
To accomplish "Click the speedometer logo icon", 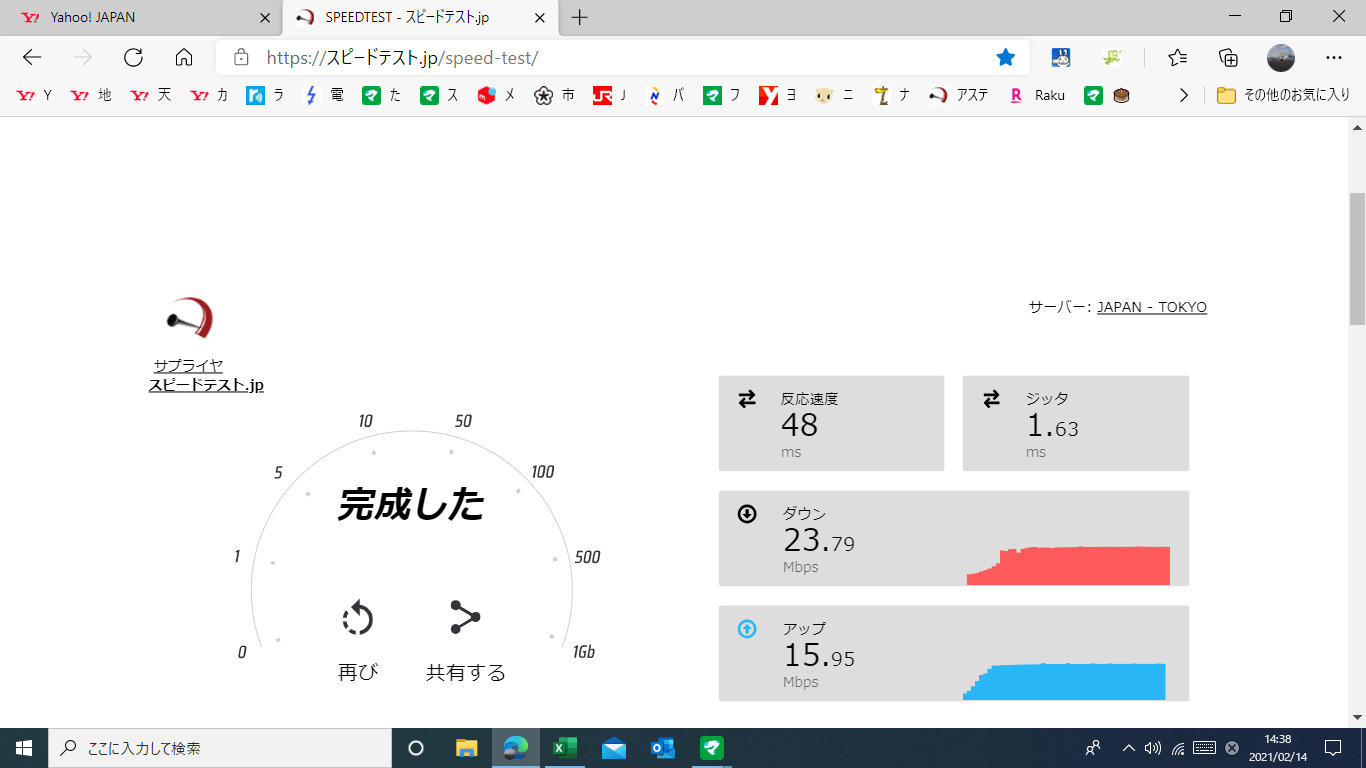I will (x=190, y=318).
